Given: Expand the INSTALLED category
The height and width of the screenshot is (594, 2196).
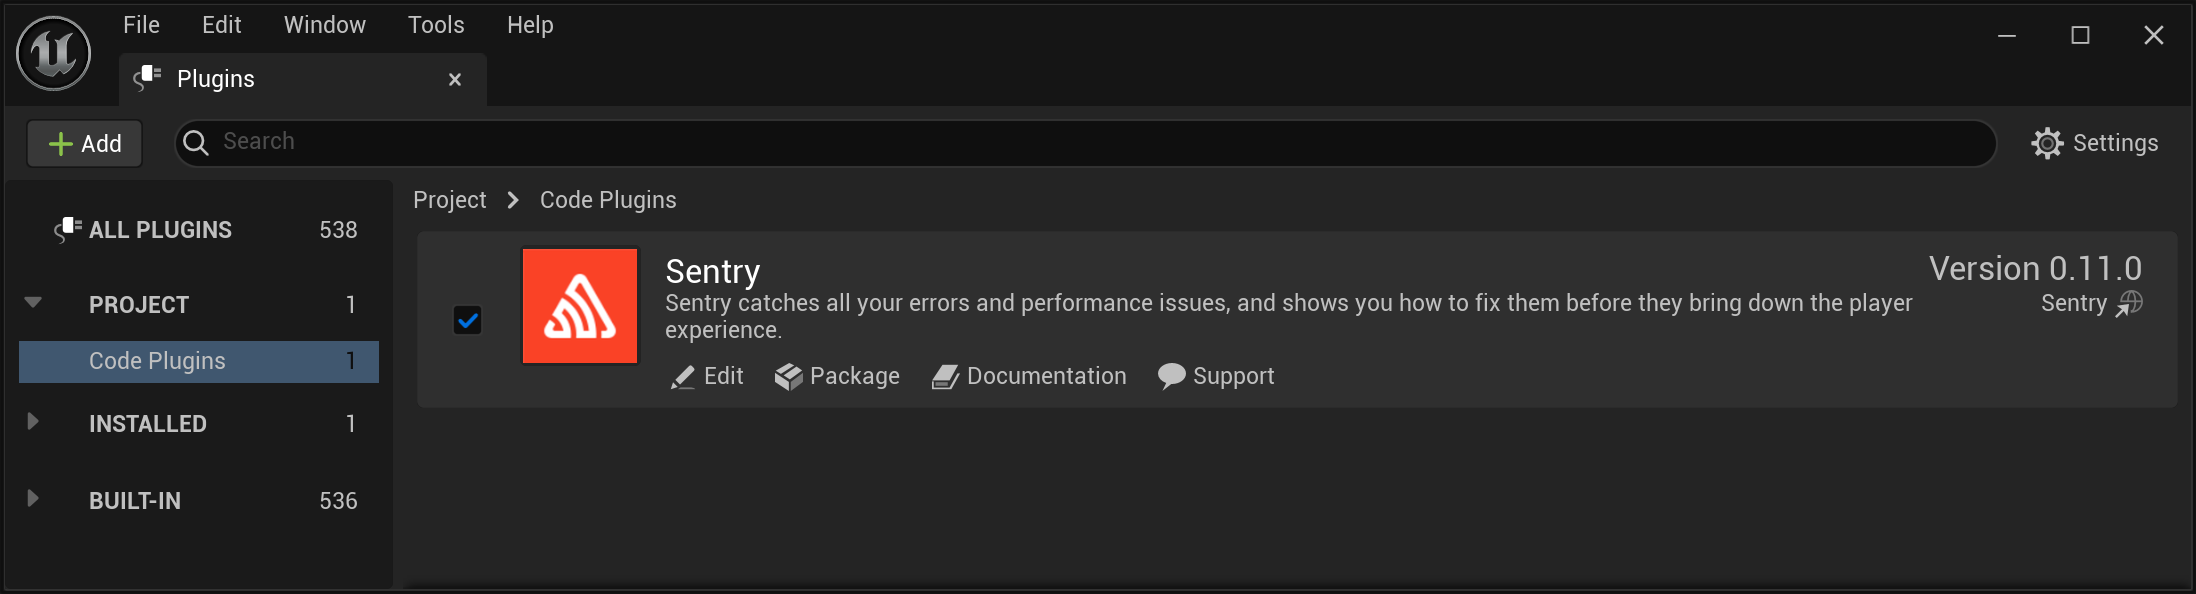Looking at the screenshot, I should point(33,422).
